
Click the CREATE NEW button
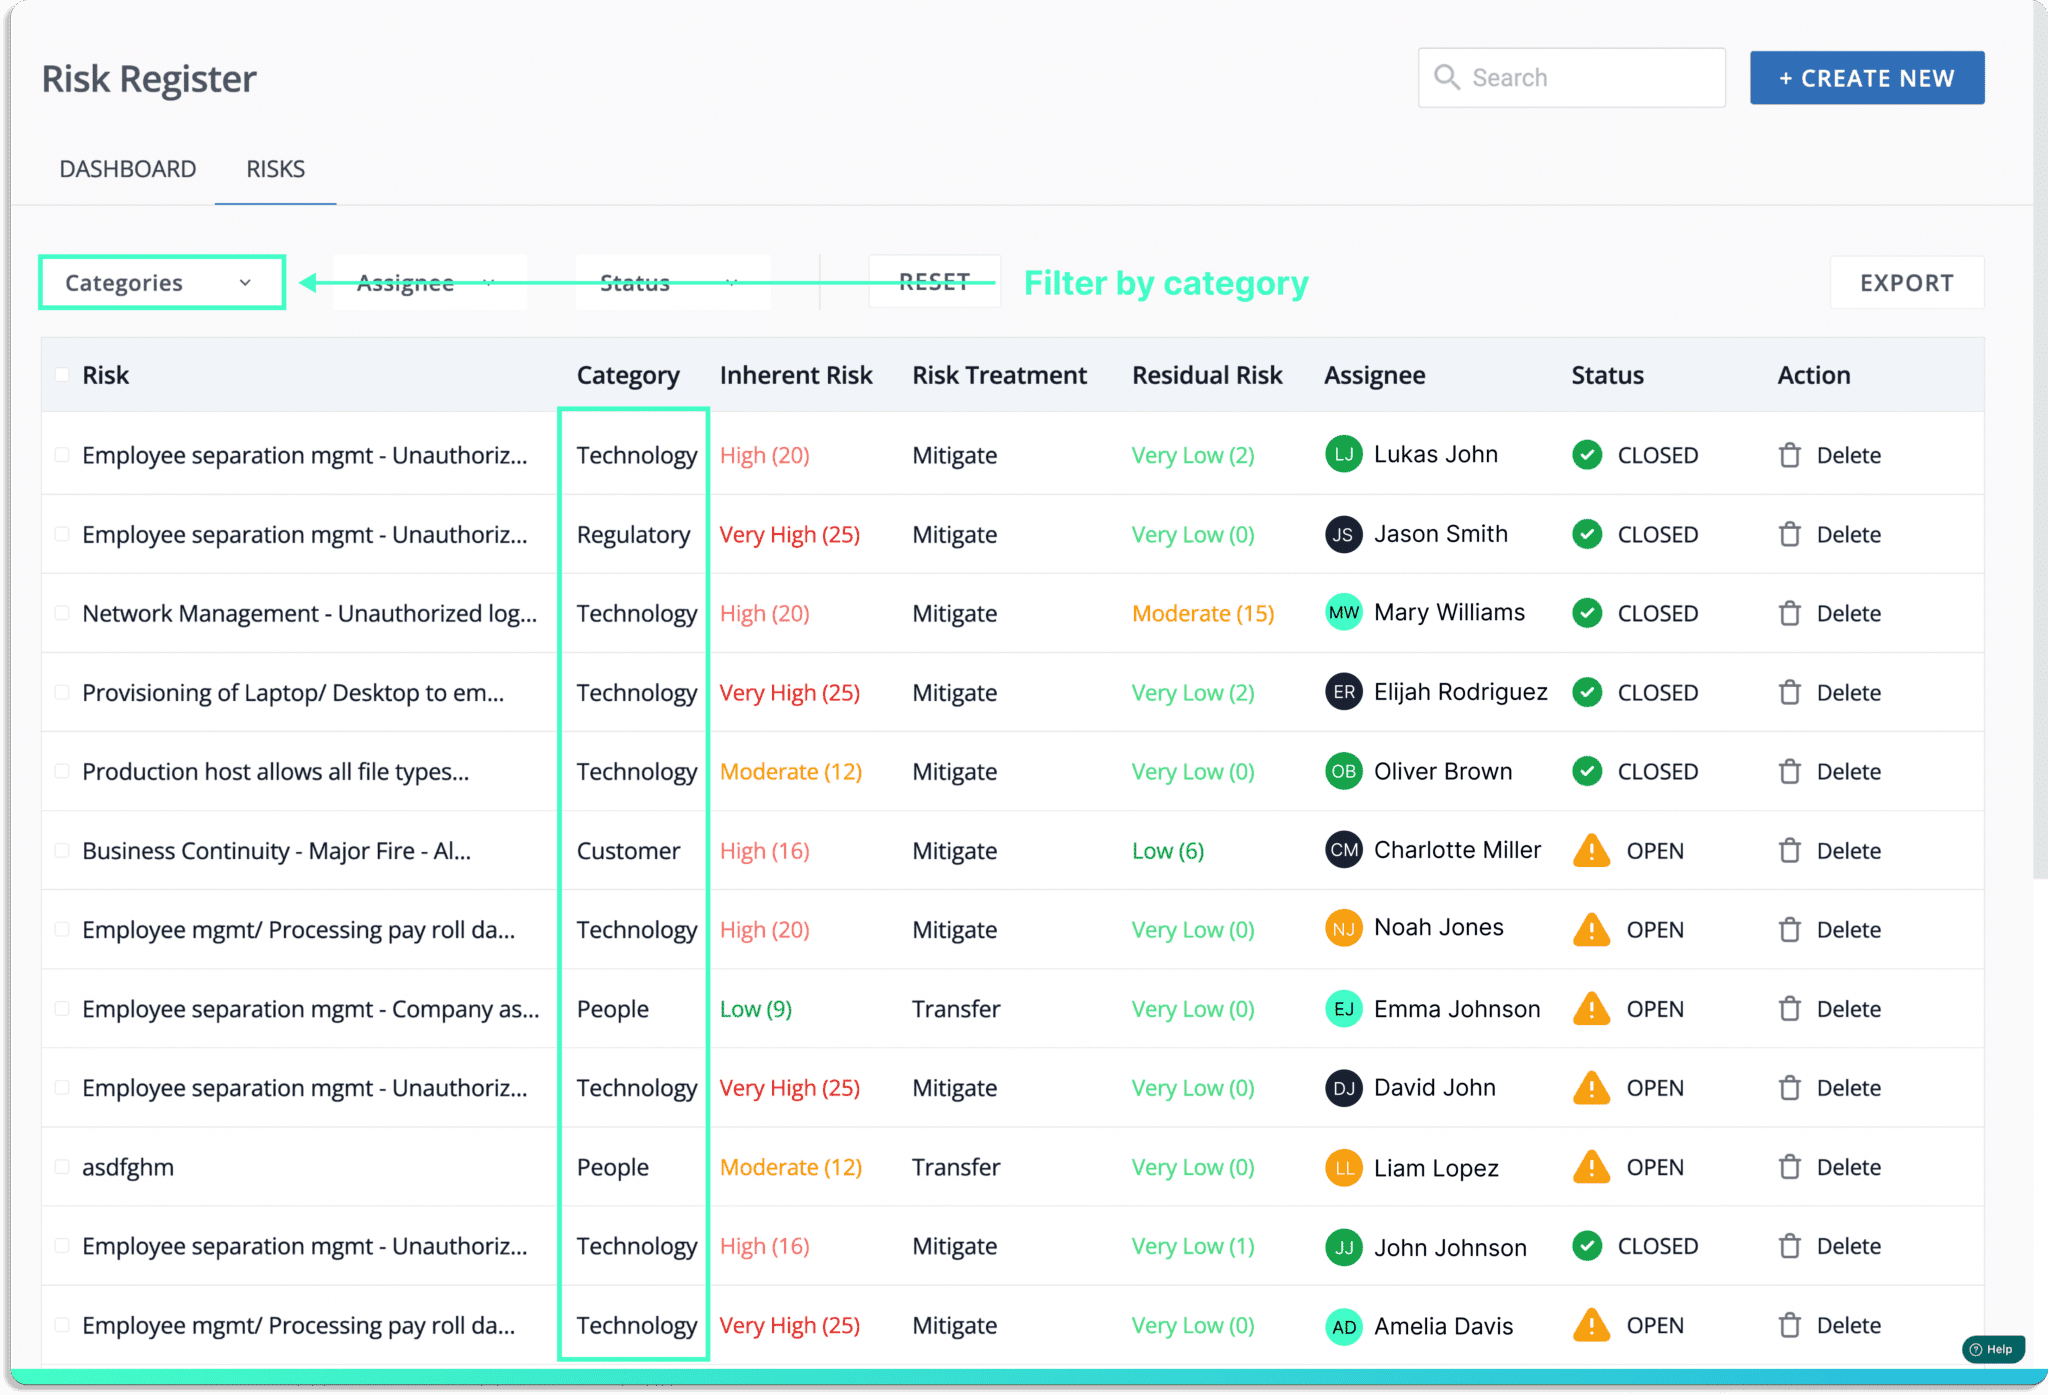(x=1867, y=78)
